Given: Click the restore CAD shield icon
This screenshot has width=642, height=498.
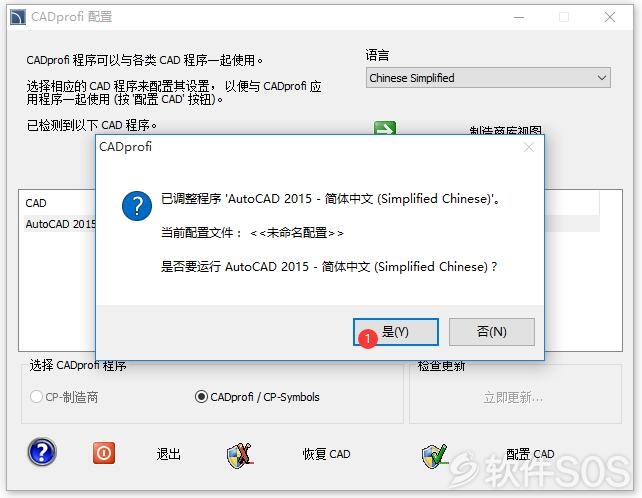Looking at the screenshot, I should coord(240,456).
